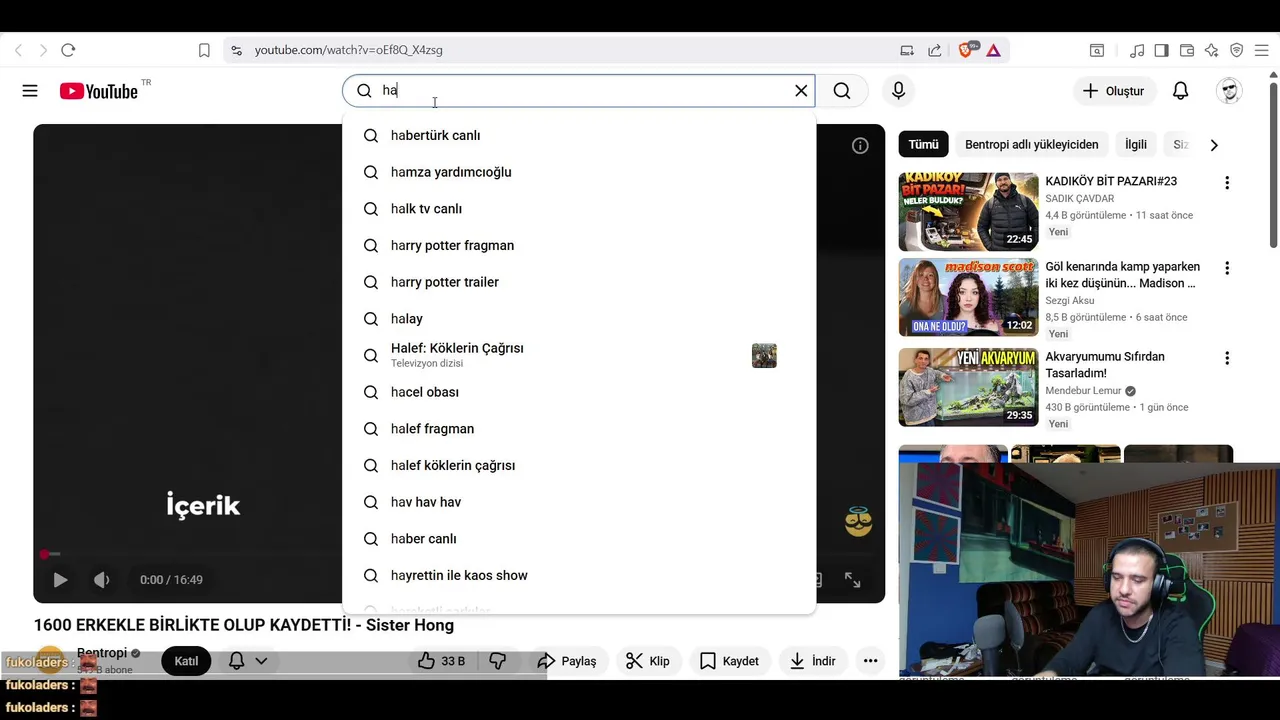
Task: Select the İlgili filter chip
Action: click(1136, 145)
